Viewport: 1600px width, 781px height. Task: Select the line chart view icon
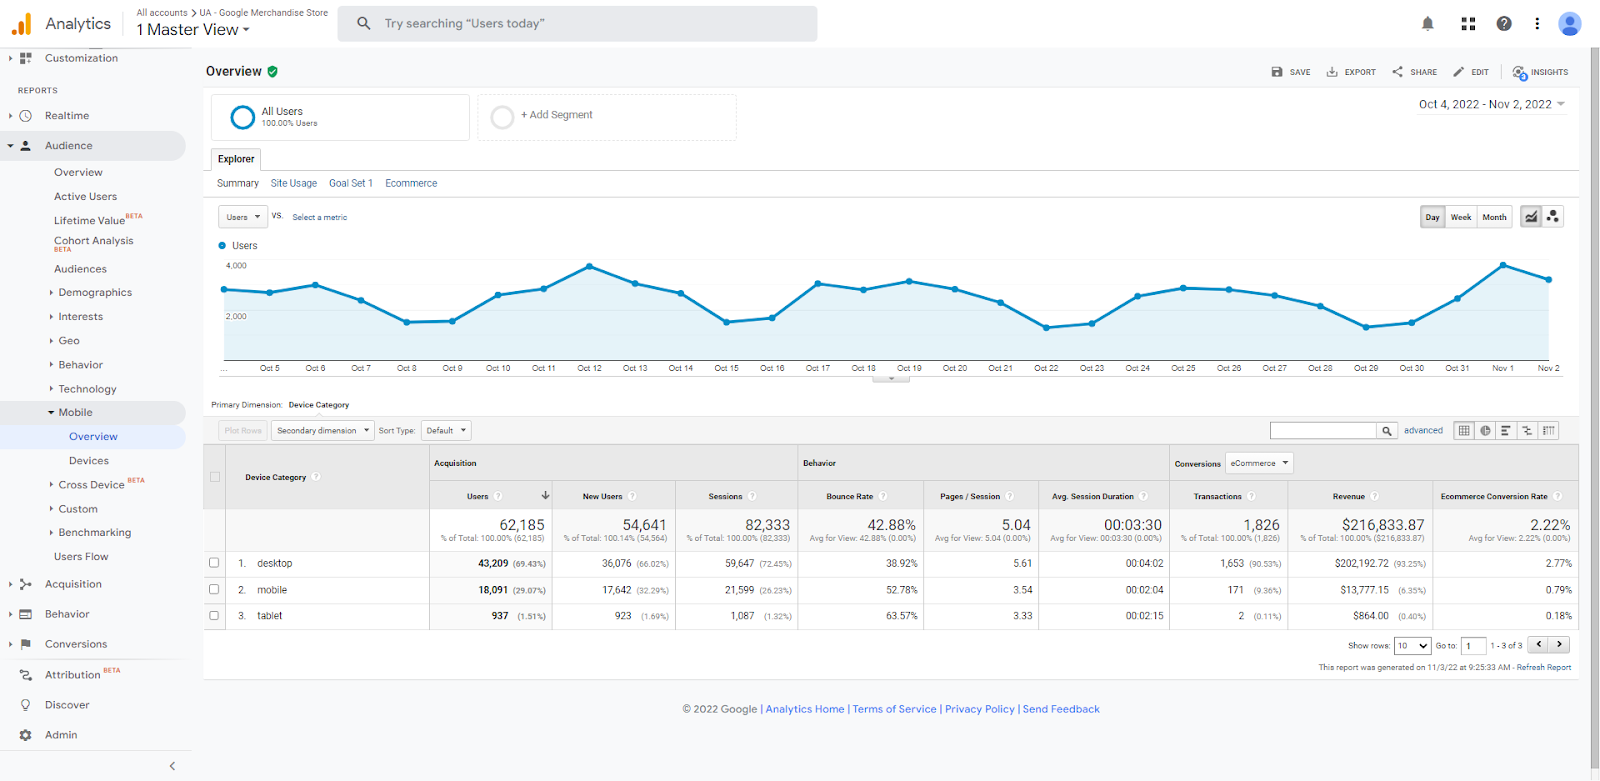[x=1531, y=217]
